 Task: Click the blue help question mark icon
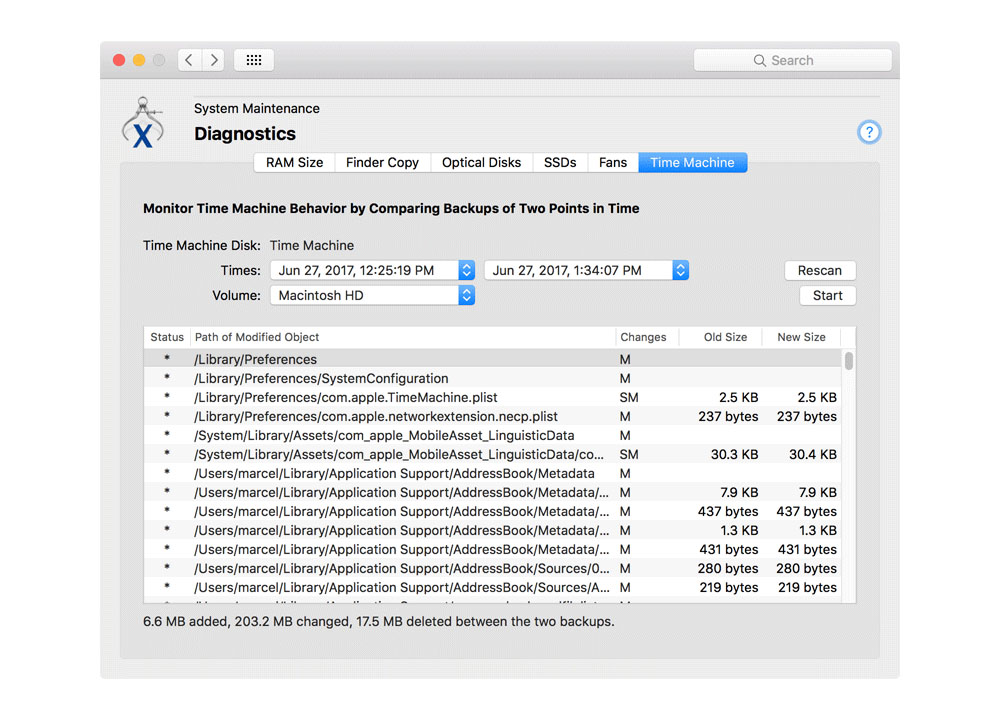pyautogui.click(x=869, y=132)
